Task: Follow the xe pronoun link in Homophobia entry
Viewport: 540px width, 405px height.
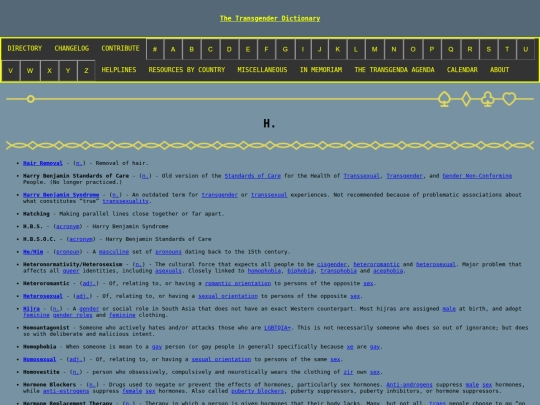Action: pyautogui.click(x=350, y=347)
